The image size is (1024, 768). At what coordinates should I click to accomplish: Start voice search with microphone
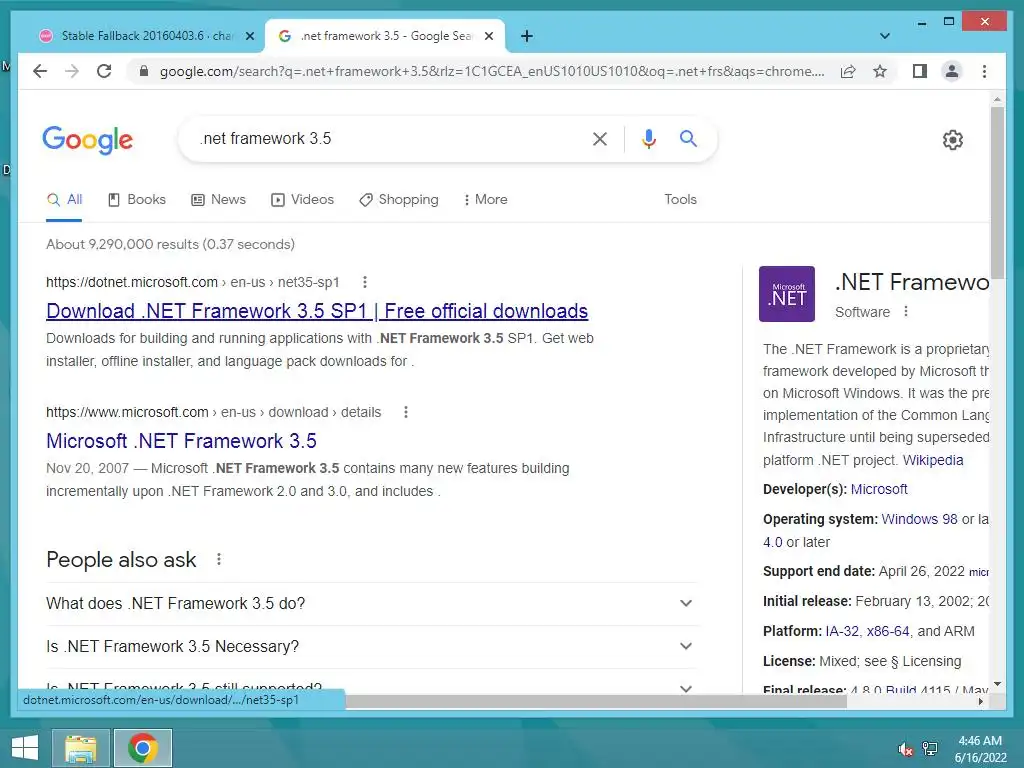click(648, 138)
